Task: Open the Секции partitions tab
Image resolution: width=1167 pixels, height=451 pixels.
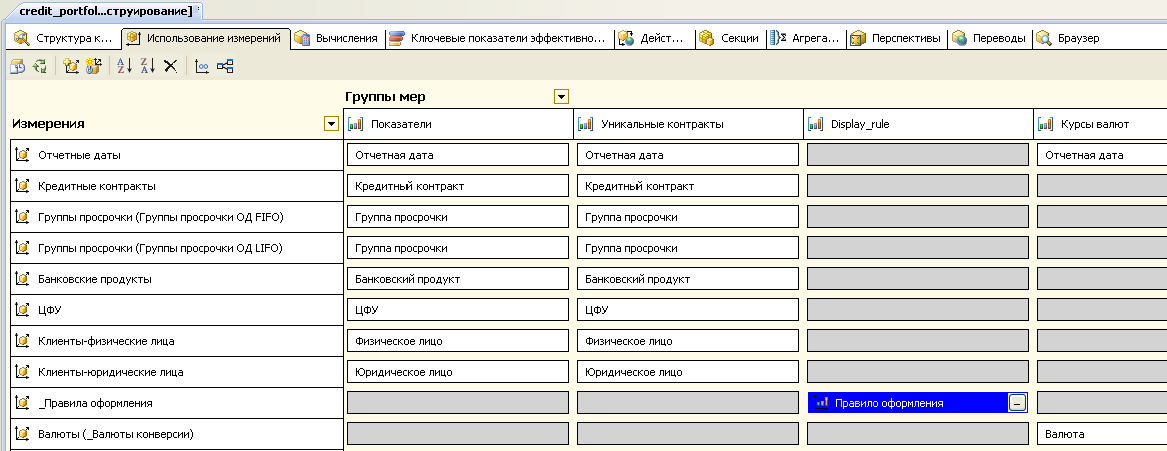Action: click(x=730, y=38)
